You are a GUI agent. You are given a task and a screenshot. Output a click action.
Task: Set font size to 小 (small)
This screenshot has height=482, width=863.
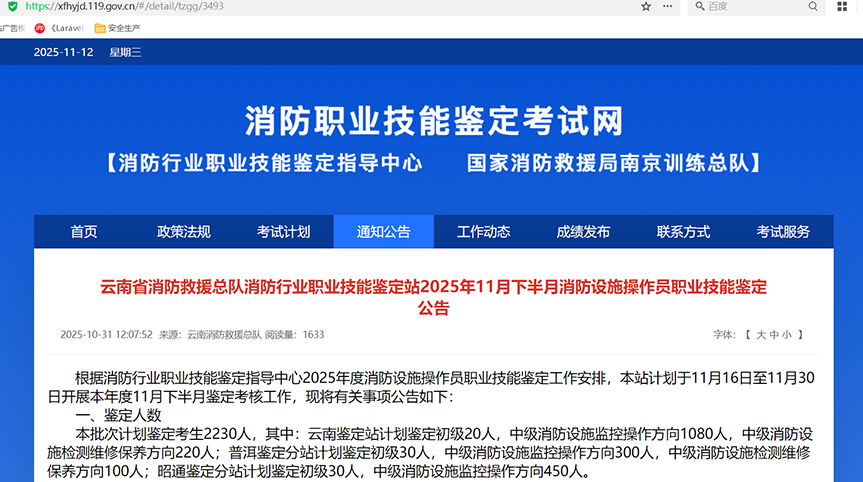[787, 335]
